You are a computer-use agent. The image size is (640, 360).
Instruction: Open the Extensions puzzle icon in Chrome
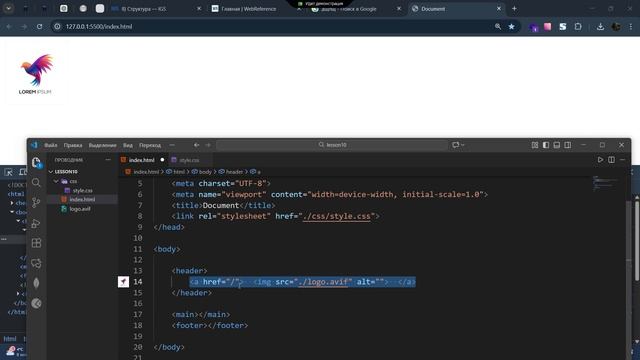coord(578,27)
